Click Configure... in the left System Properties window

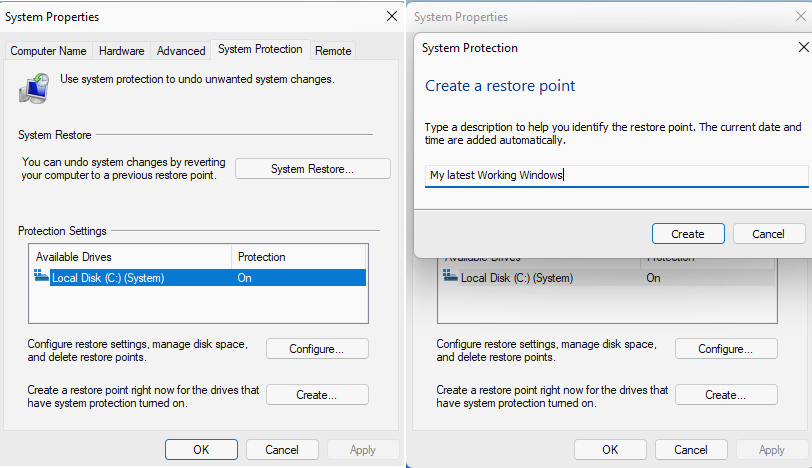coord(317,349)
